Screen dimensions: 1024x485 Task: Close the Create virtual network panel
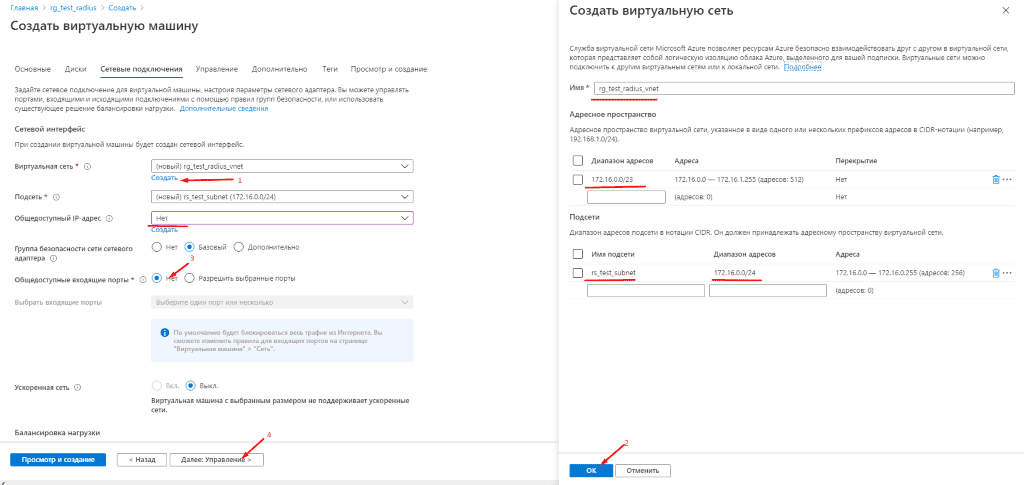(x=1005, y=10)
